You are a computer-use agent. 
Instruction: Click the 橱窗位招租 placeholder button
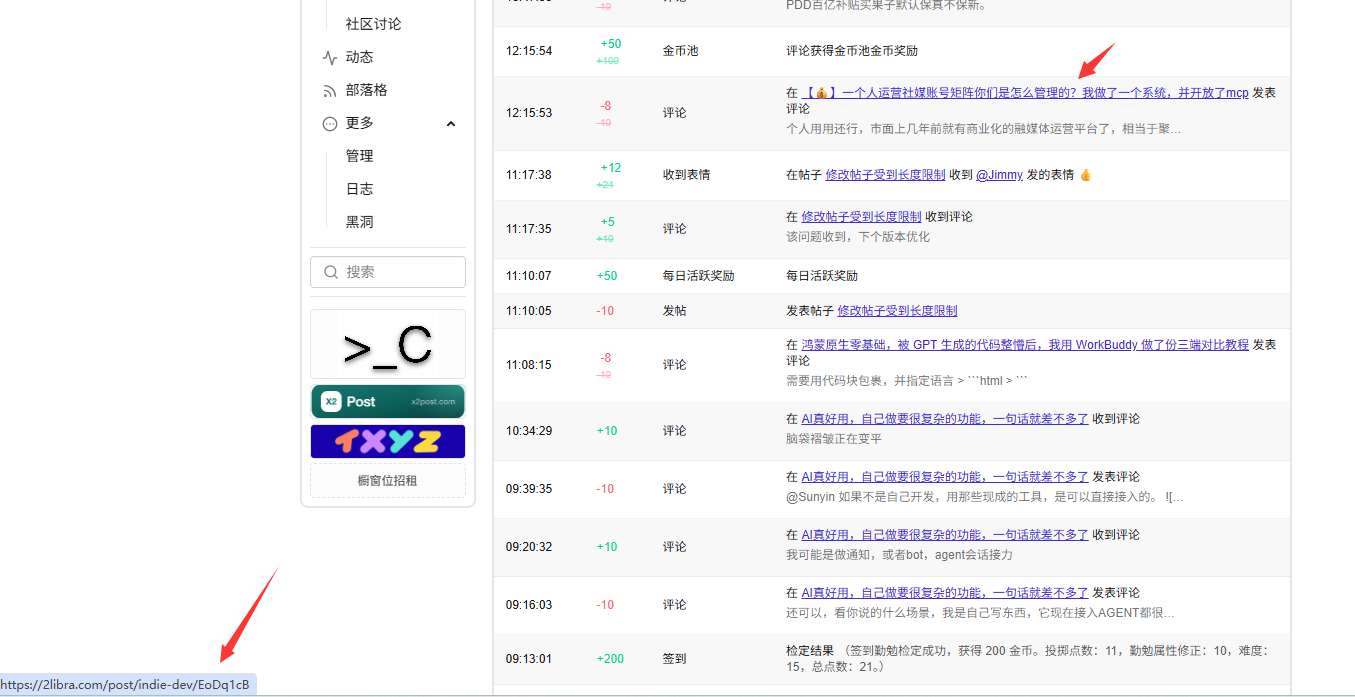[x=388, y=480]
